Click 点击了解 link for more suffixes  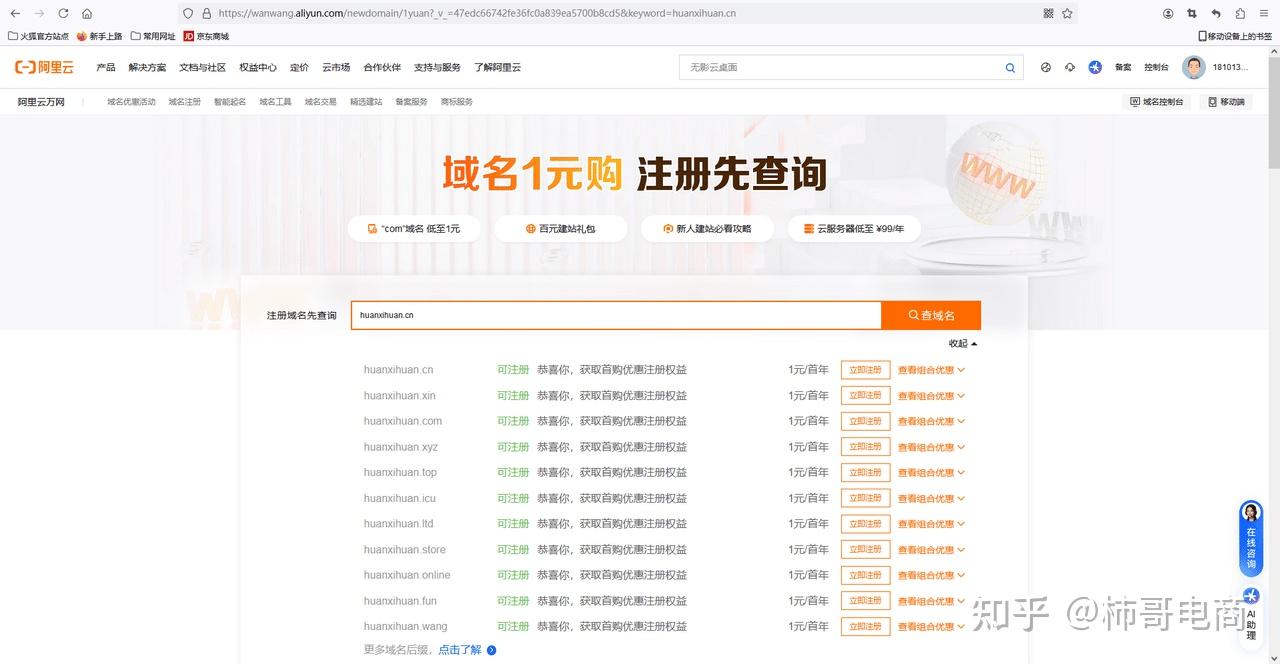coord(460,650)
